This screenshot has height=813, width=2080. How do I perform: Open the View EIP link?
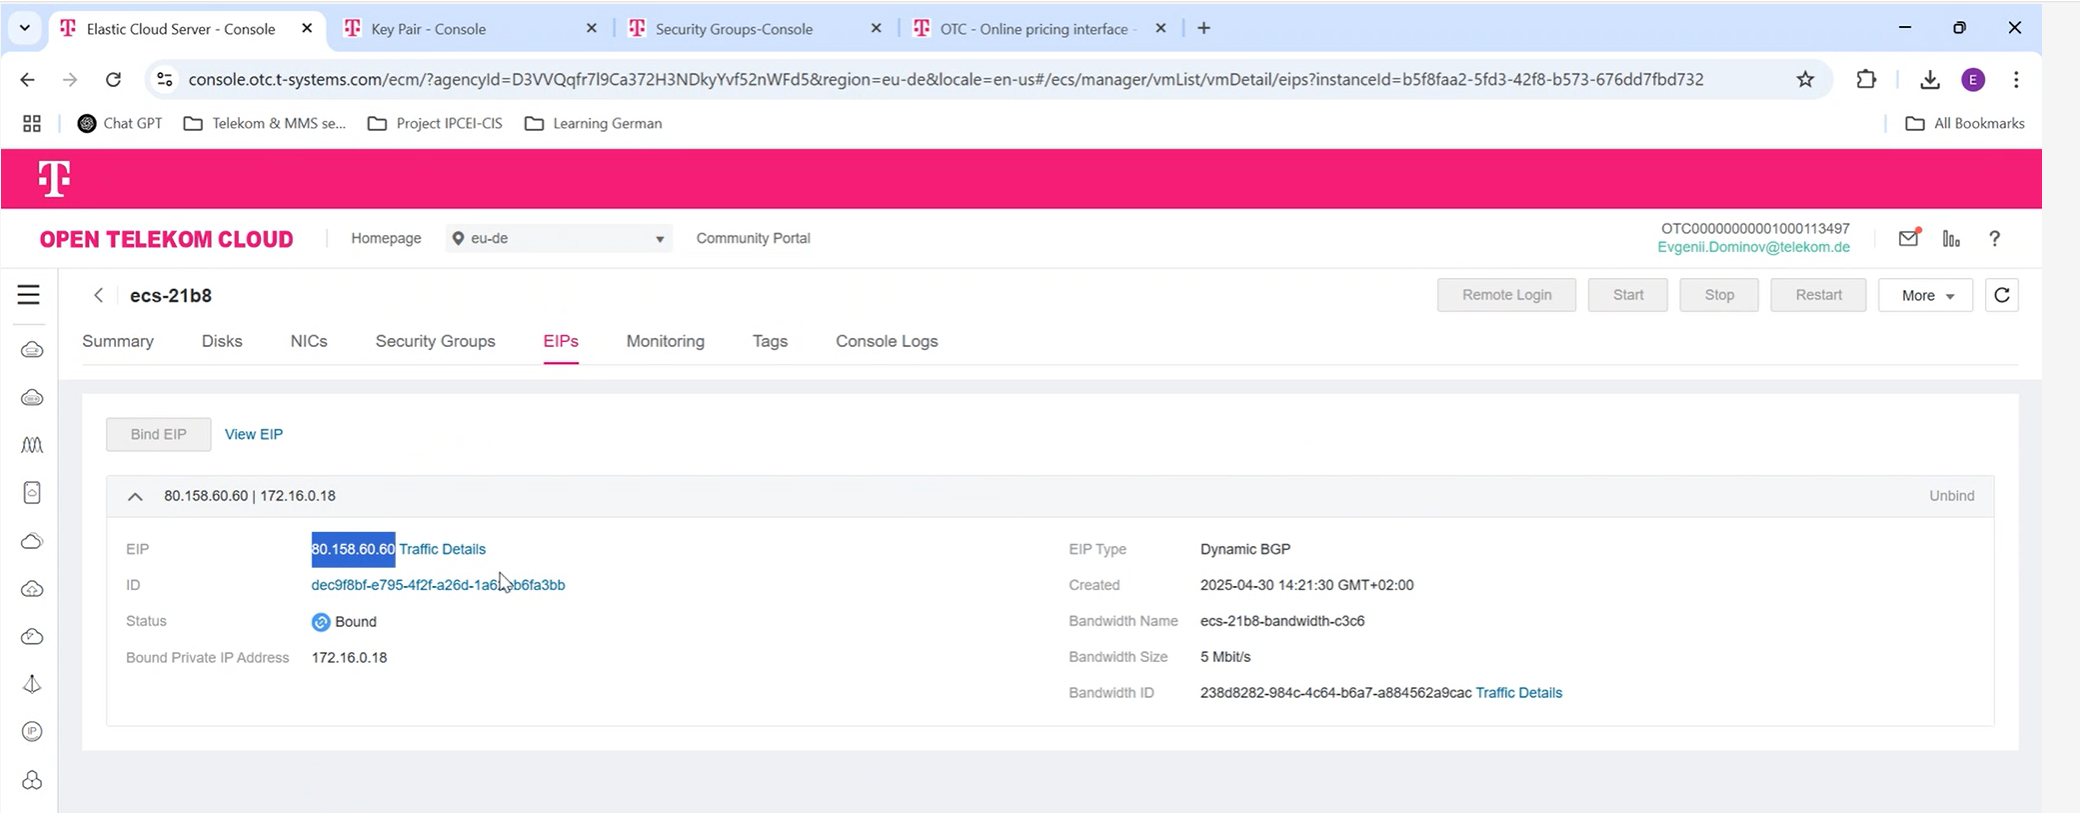254,434
